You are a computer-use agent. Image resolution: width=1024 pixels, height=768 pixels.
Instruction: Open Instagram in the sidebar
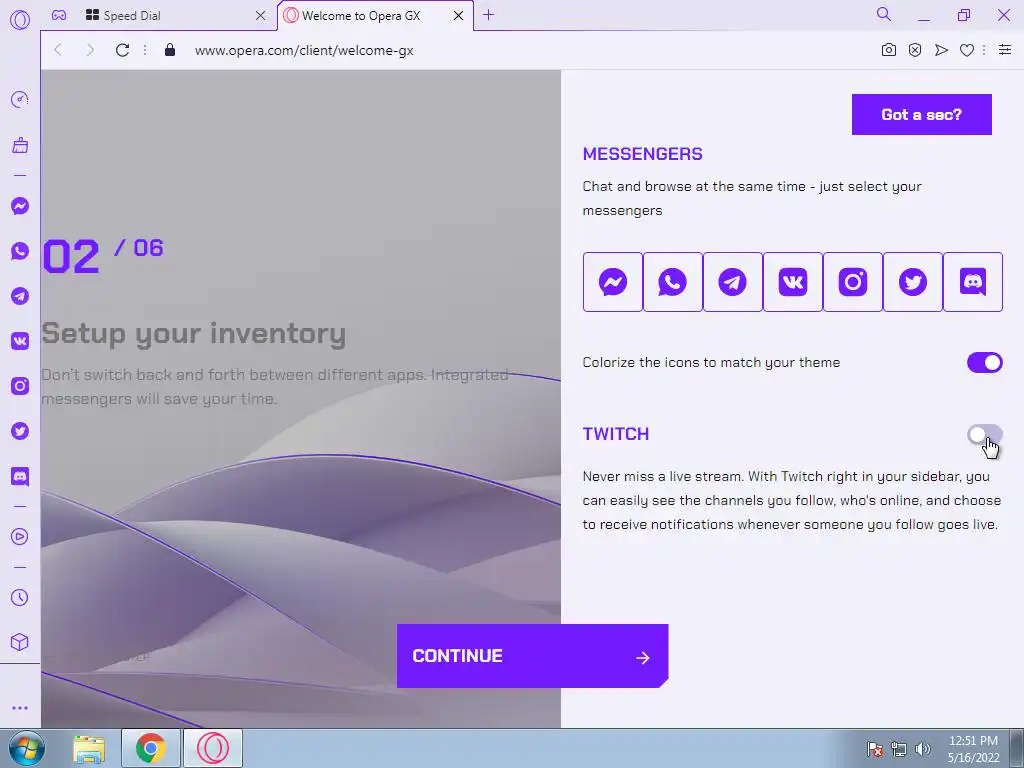click(20, 386)
